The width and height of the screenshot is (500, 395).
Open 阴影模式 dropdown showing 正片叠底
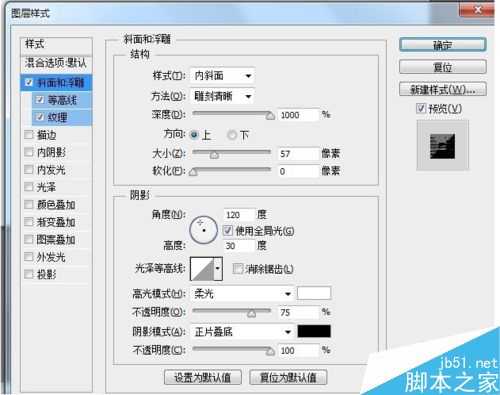coord(242,332)
